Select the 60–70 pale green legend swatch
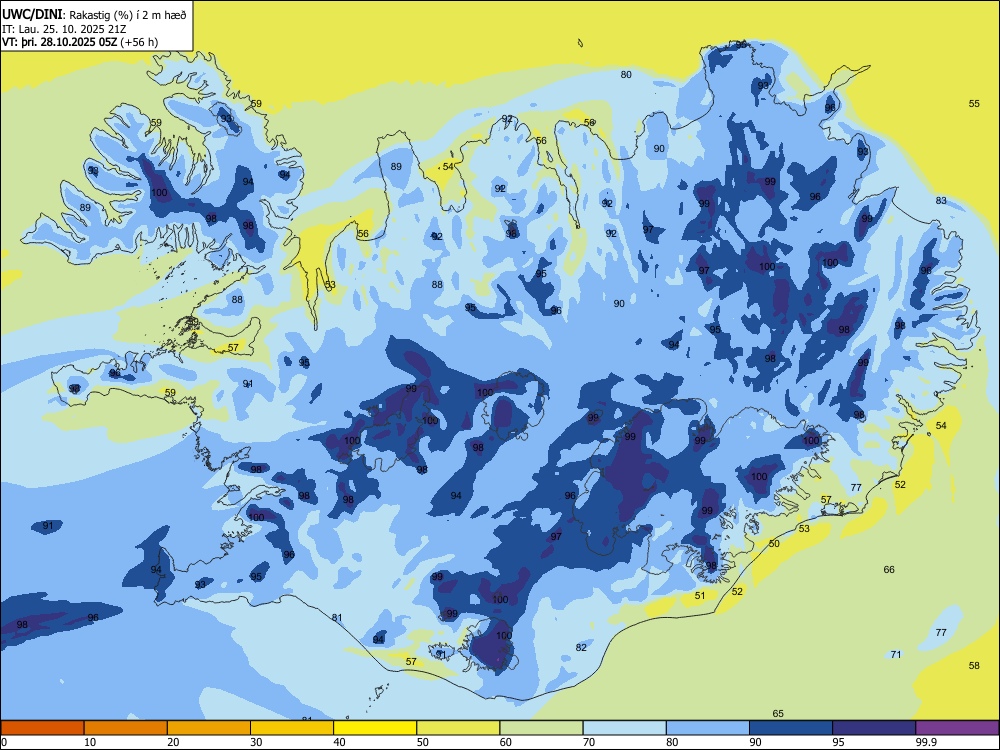1000x750 pixels. point(541,728)
